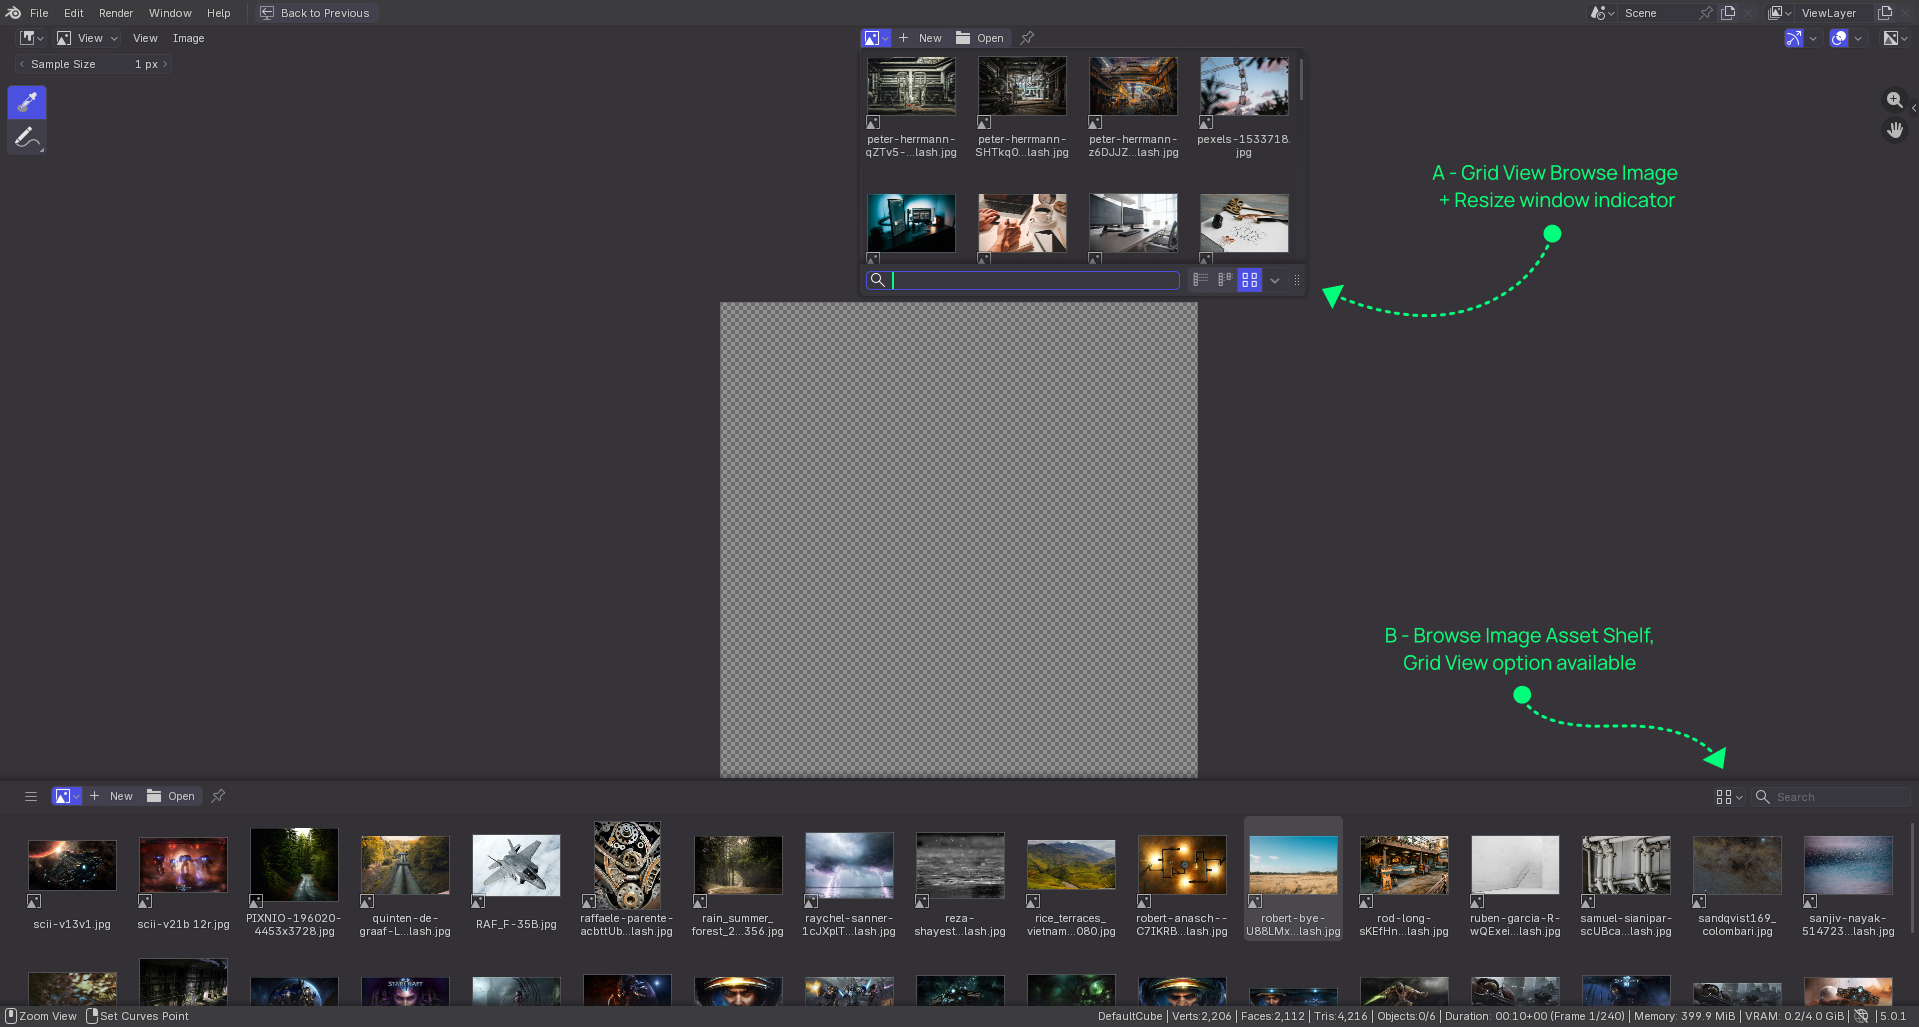Click New in the asset shelf header

tap(111, 796)
